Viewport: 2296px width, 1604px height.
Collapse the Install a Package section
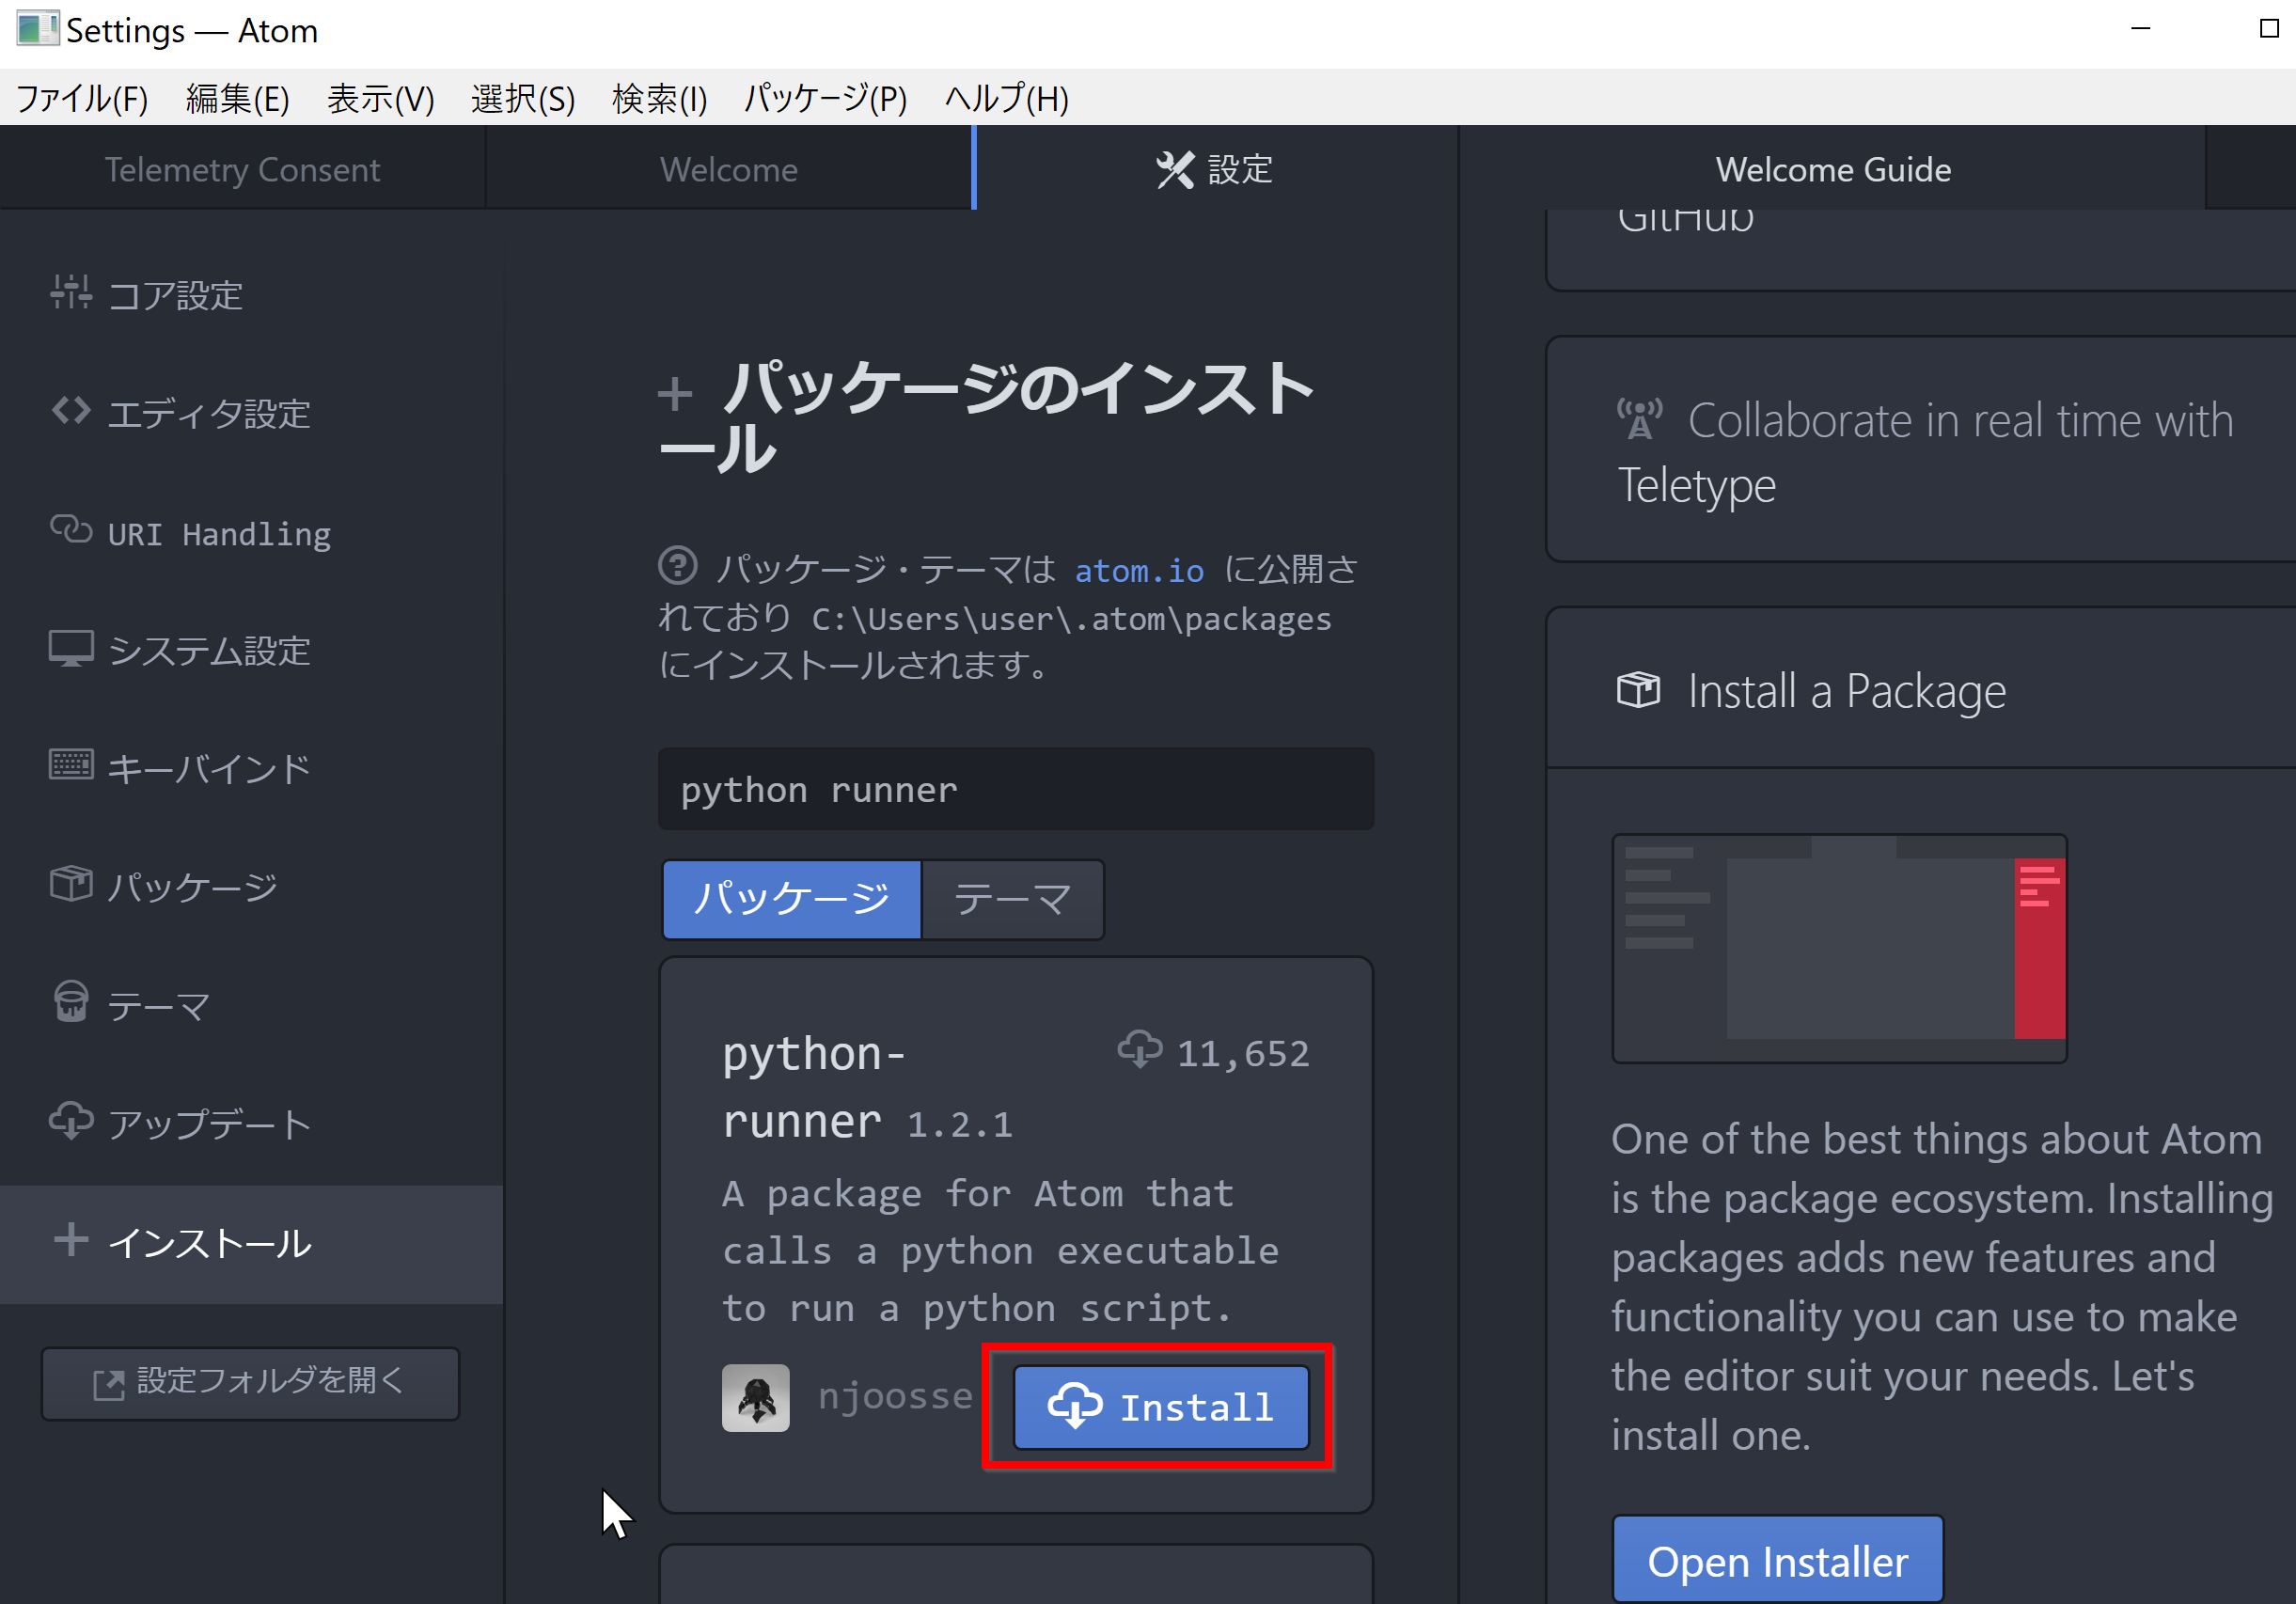[1922, 690]
